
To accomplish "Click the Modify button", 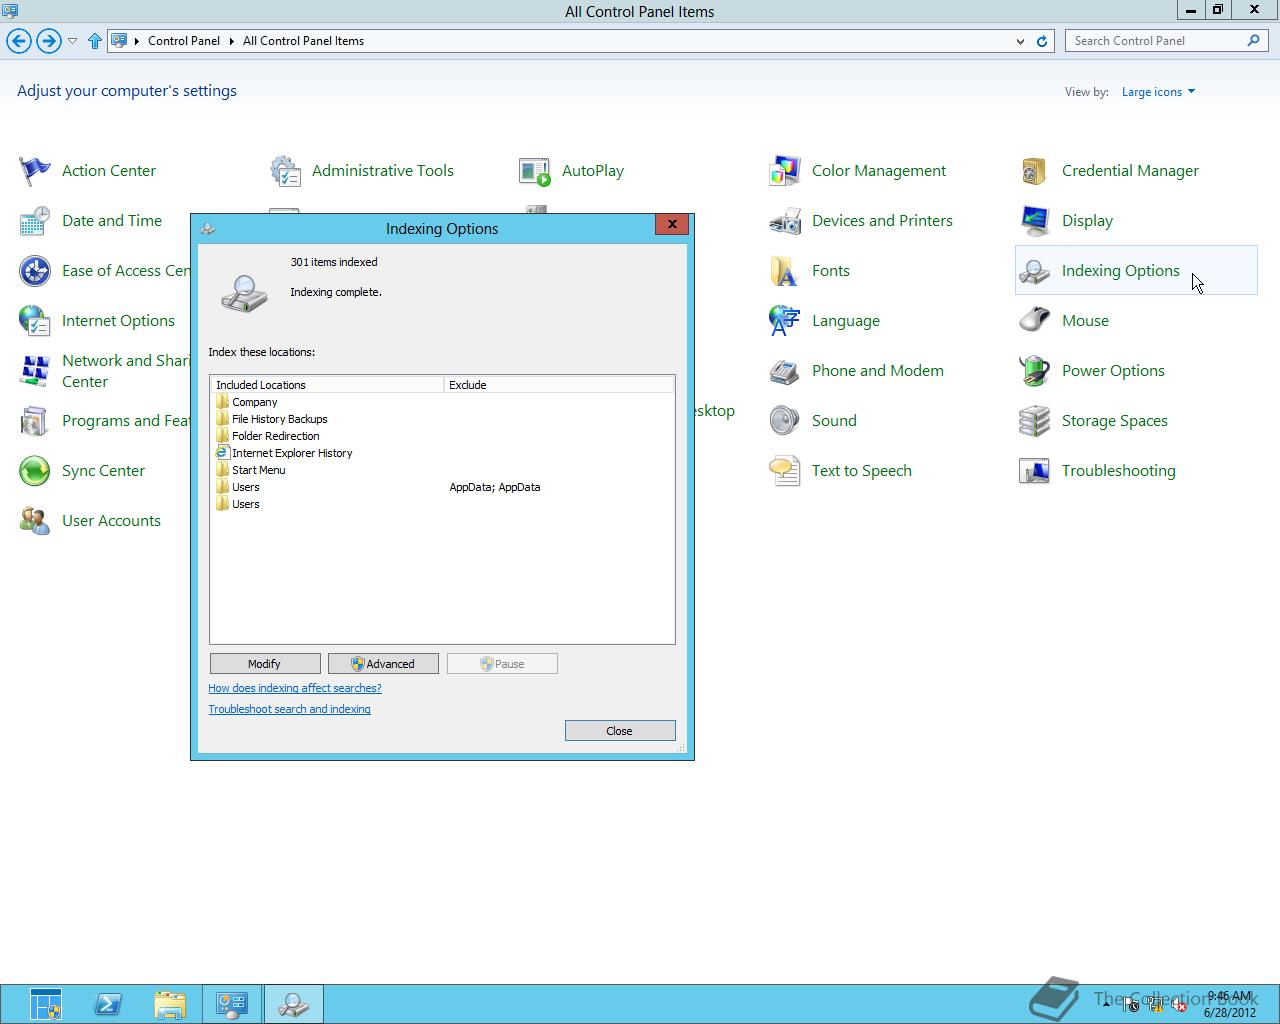I will click(x=265, y=664).
